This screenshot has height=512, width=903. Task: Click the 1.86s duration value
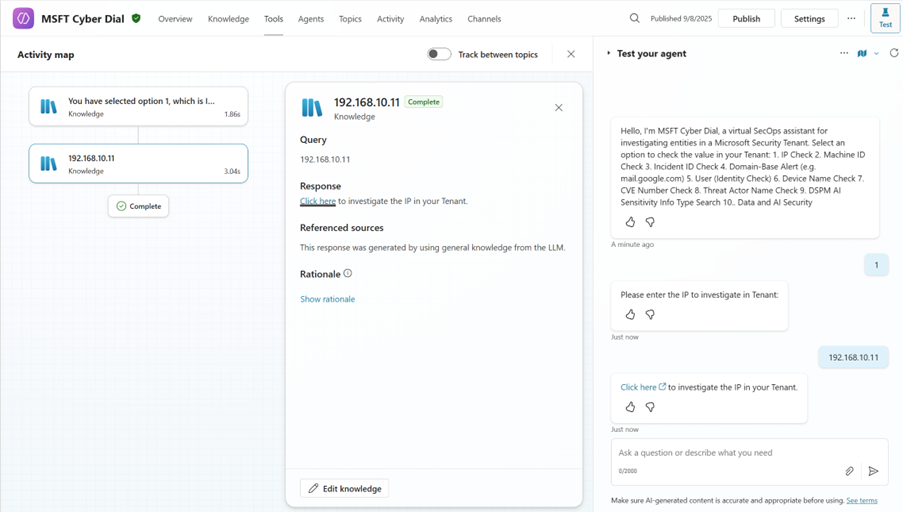click(232, 114)
